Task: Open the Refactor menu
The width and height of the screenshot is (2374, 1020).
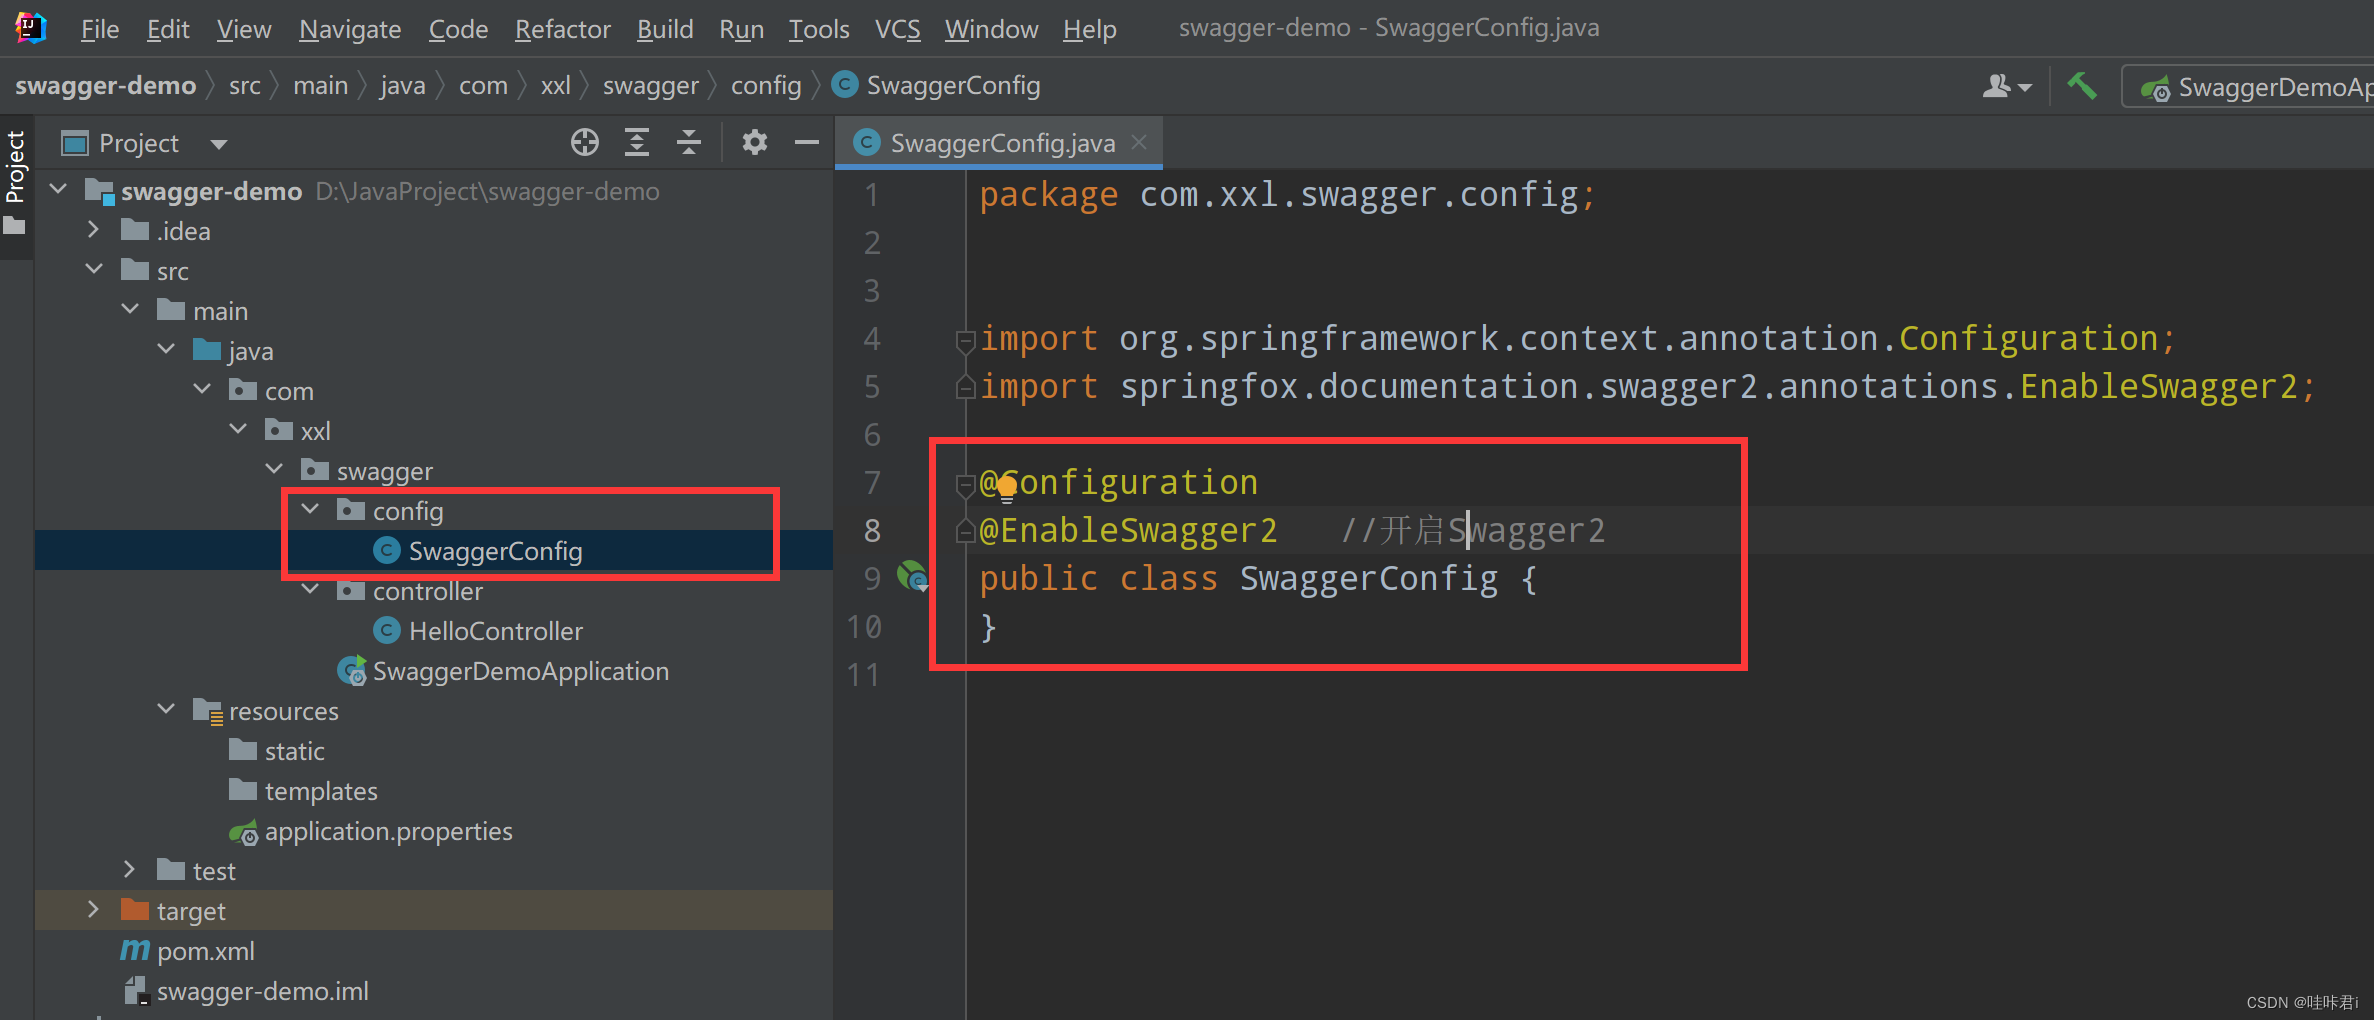Action: click(x=562, y=28)
